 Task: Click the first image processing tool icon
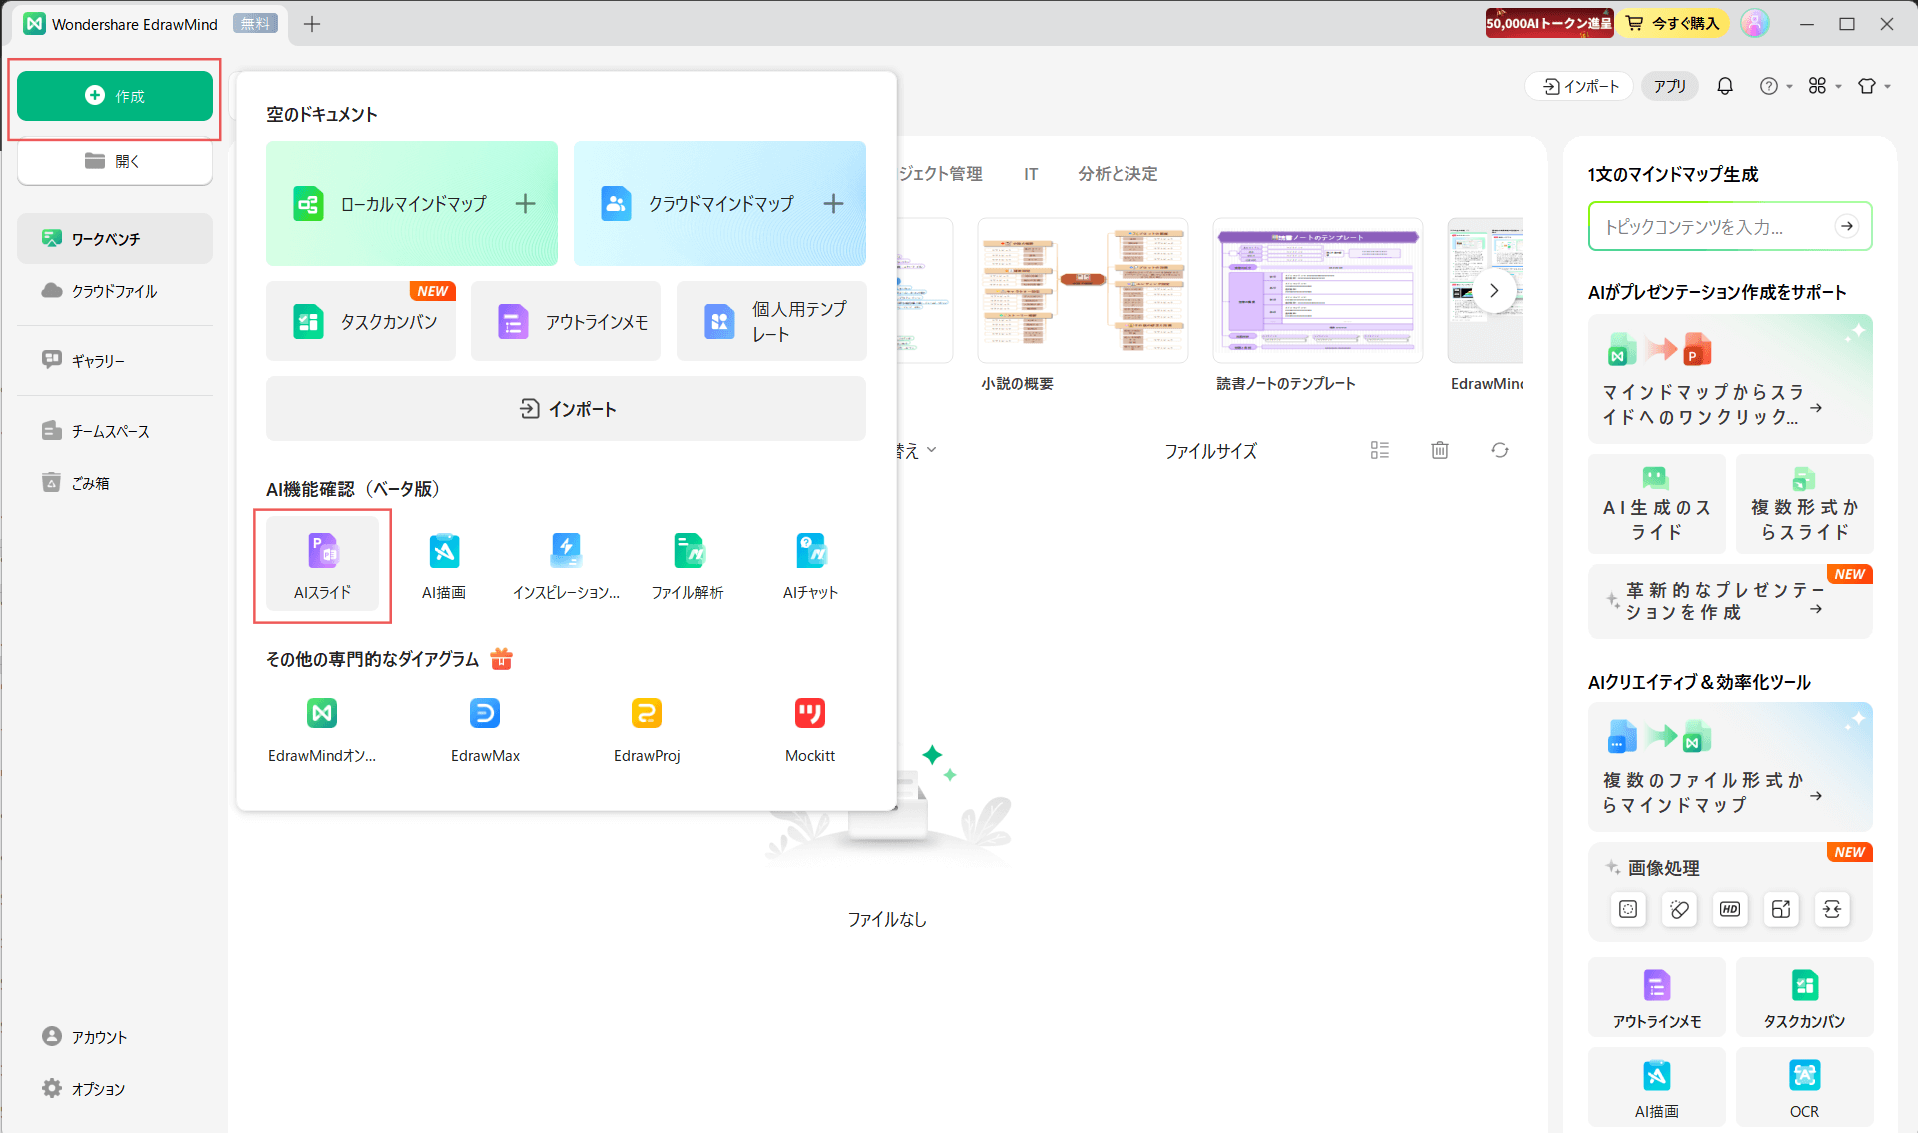click(1628, 909)
